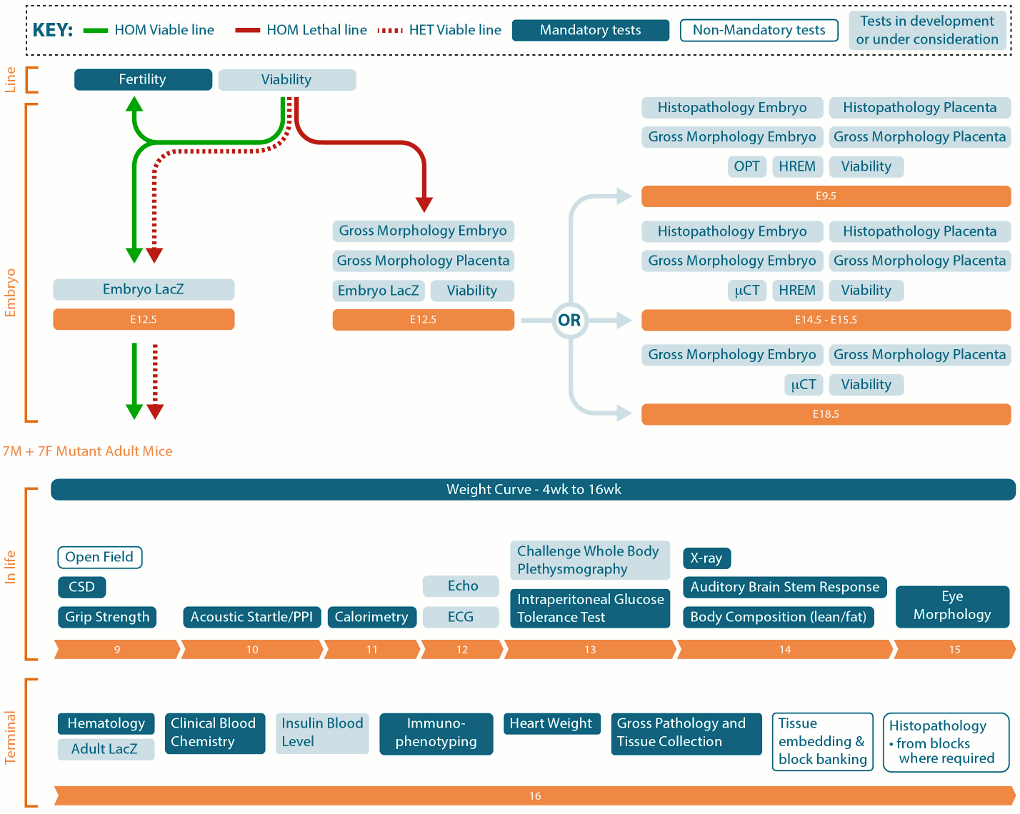Select the Eye Morphology test box
Viewport: 1020px width, 814px height.
[x=952, y=606]
